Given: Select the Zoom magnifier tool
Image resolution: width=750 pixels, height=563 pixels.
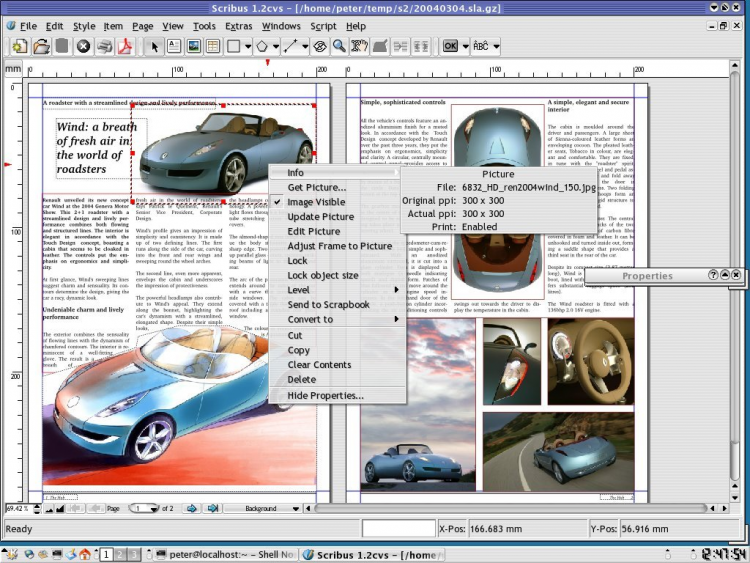Looking at the screenshot, I should coord(339,46).
